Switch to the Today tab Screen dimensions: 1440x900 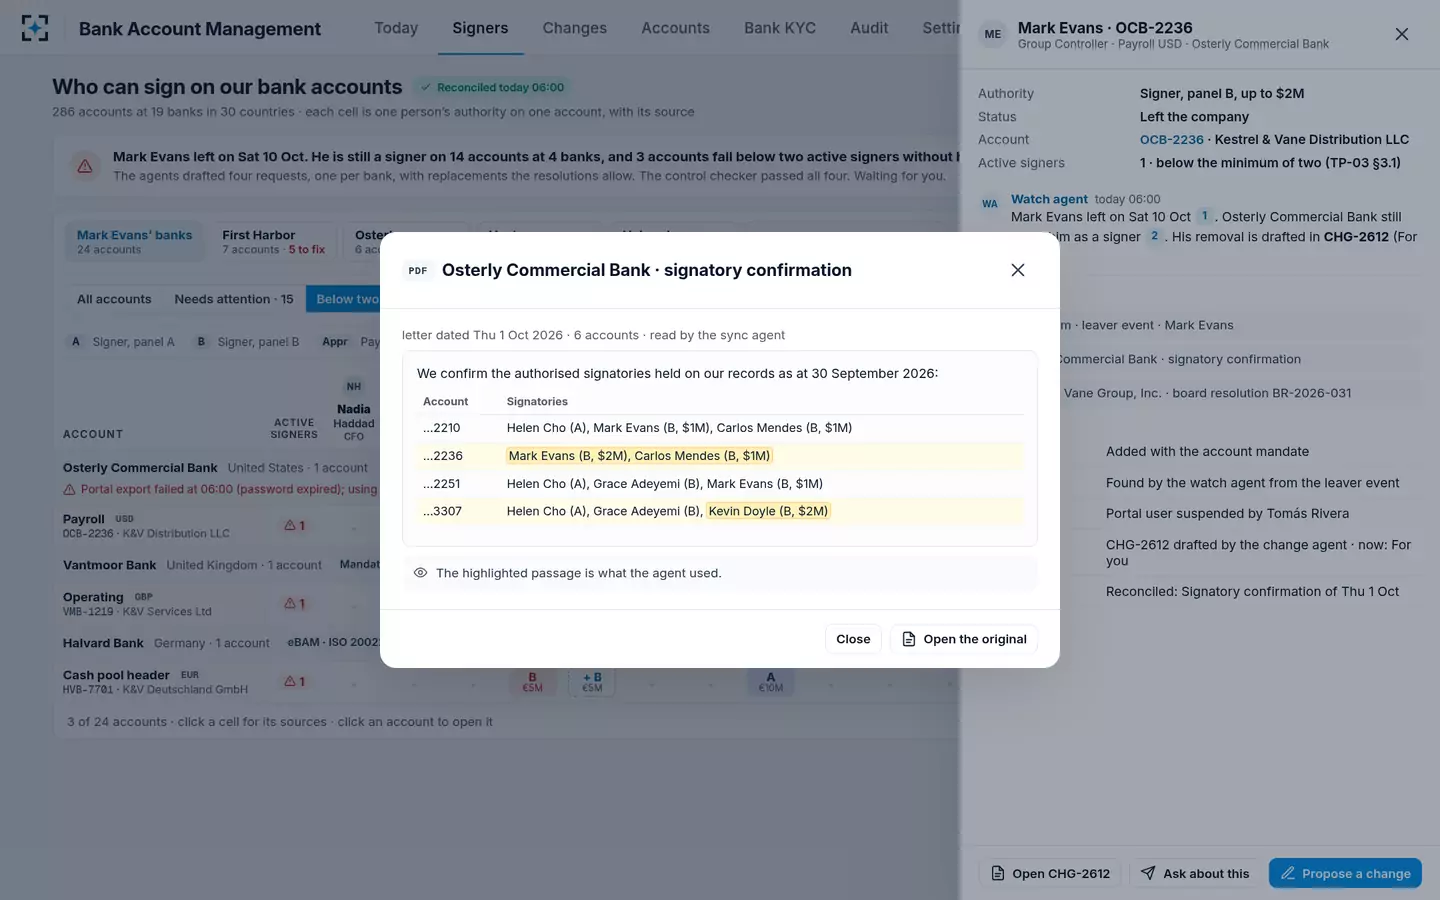396,28
